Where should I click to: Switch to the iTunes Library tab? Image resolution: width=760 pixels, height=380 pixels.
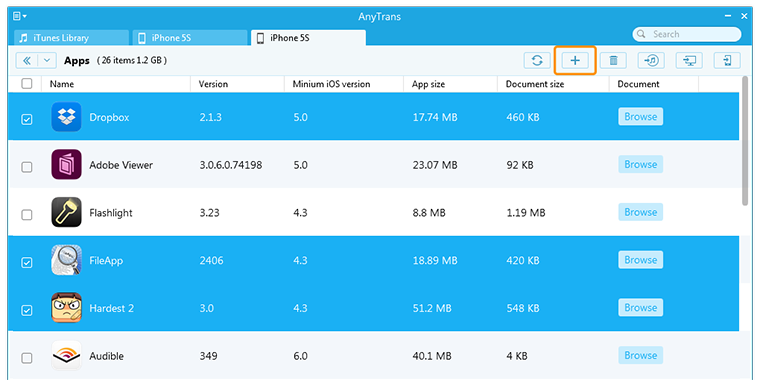click(x=72, y=38)
